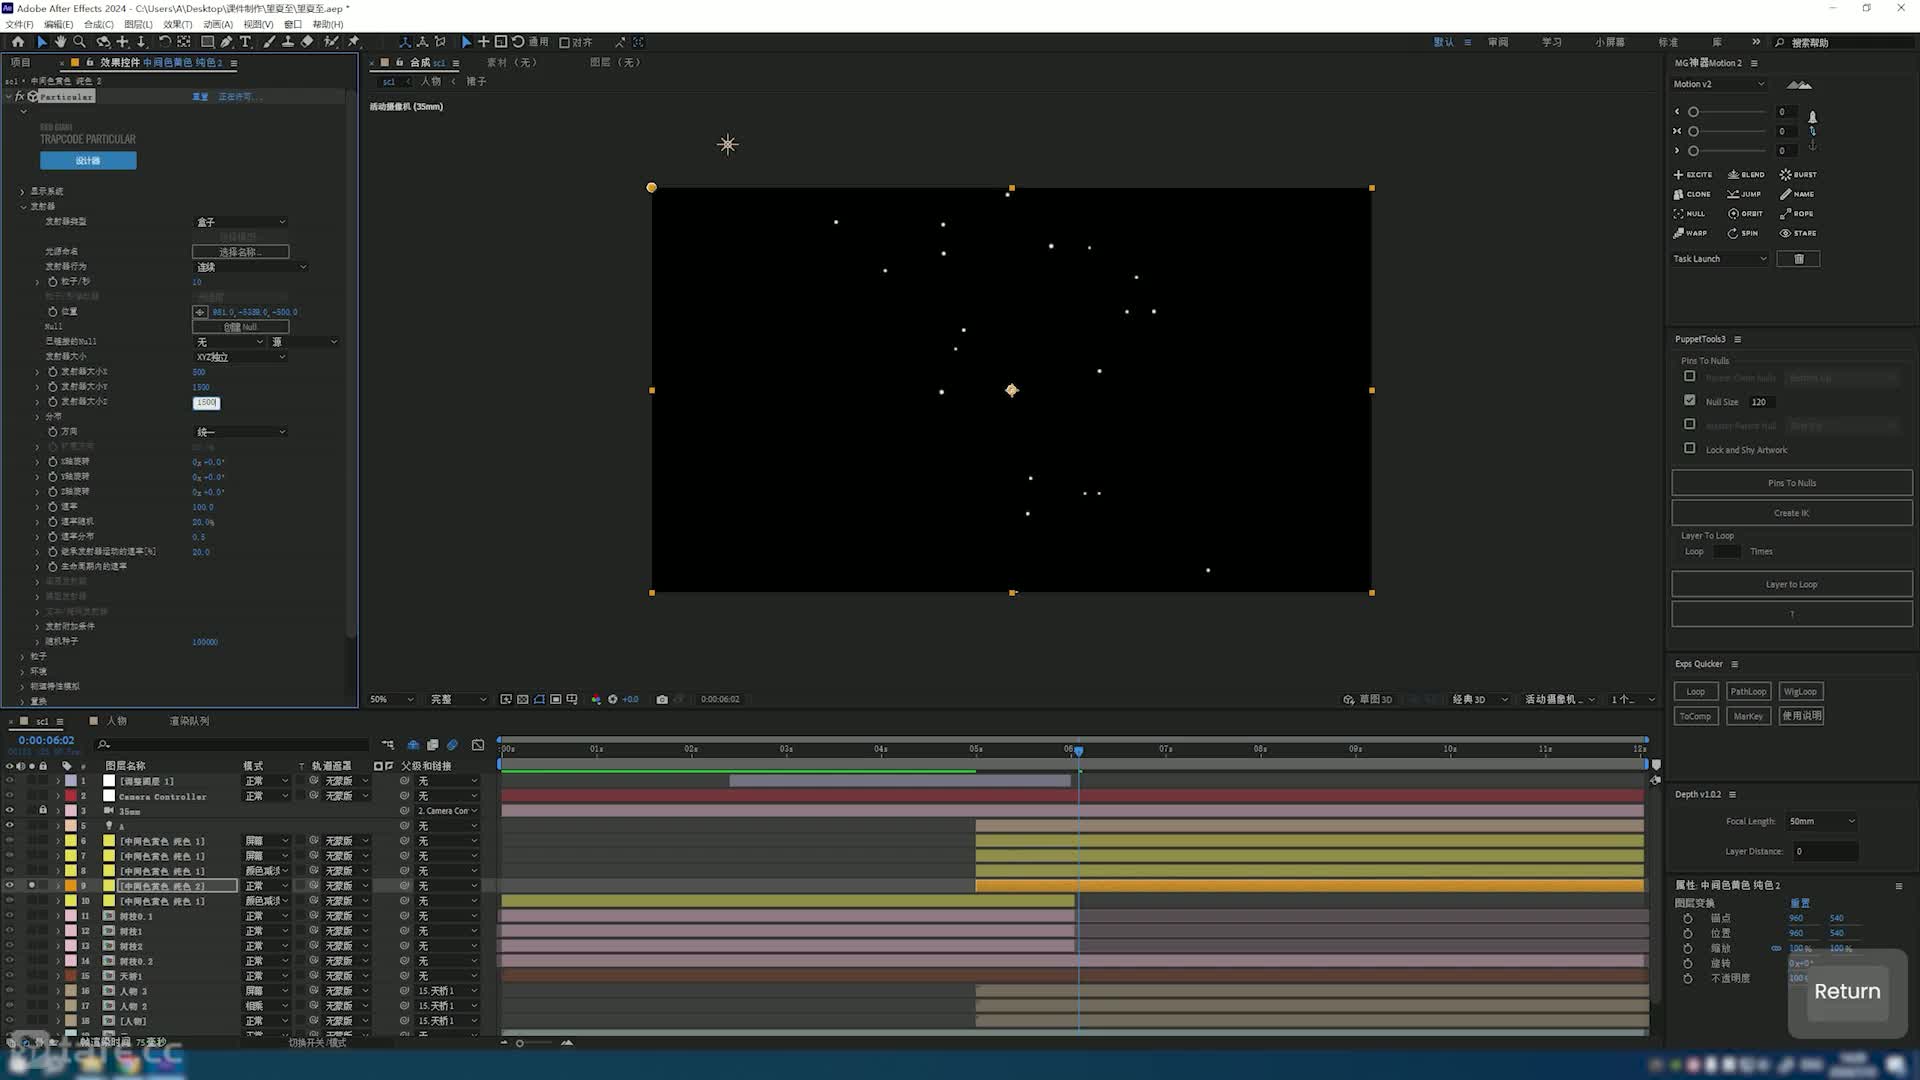
Task: Select the Rectangle shape tool
Action: pyautogui.click(x=207, y=42)
